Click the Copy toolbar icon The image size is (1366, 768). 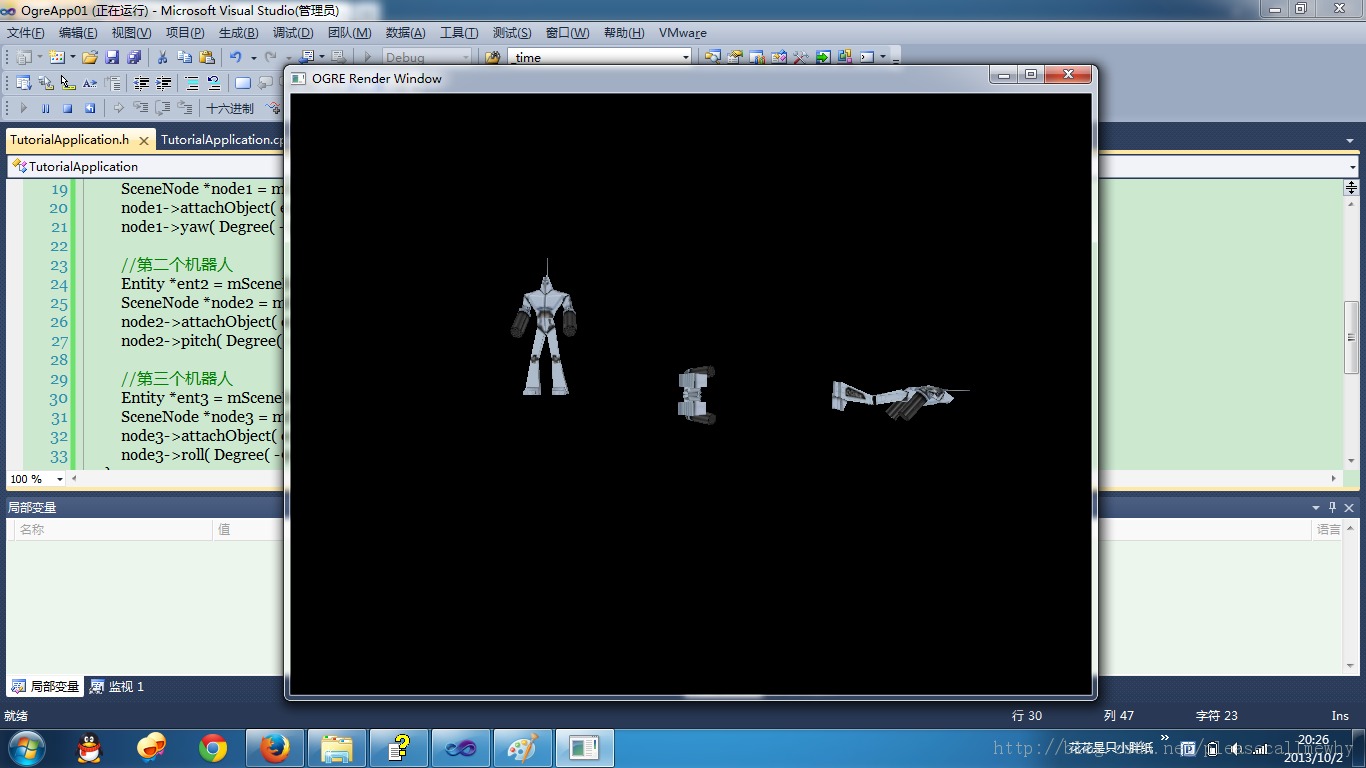click(184, 57)
